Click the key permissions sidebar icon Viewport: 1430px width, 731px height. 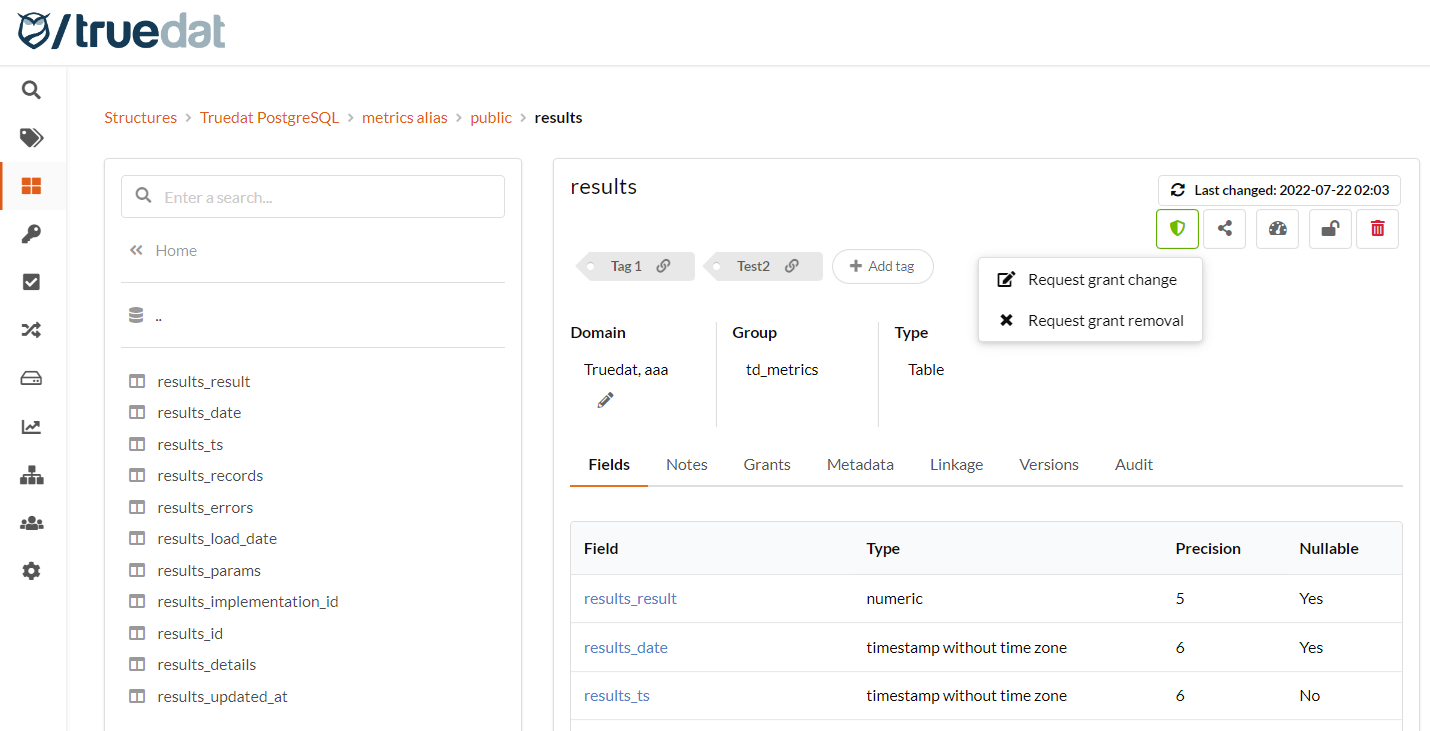[31, 234]
